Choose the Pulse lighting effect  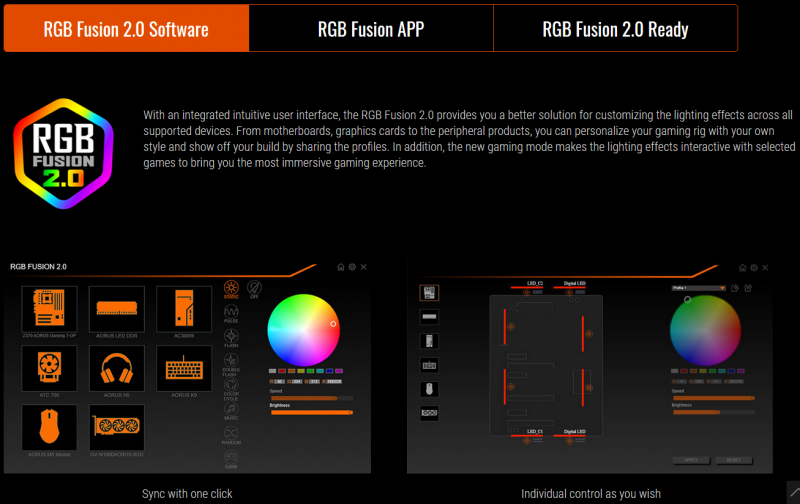[231, 313]
